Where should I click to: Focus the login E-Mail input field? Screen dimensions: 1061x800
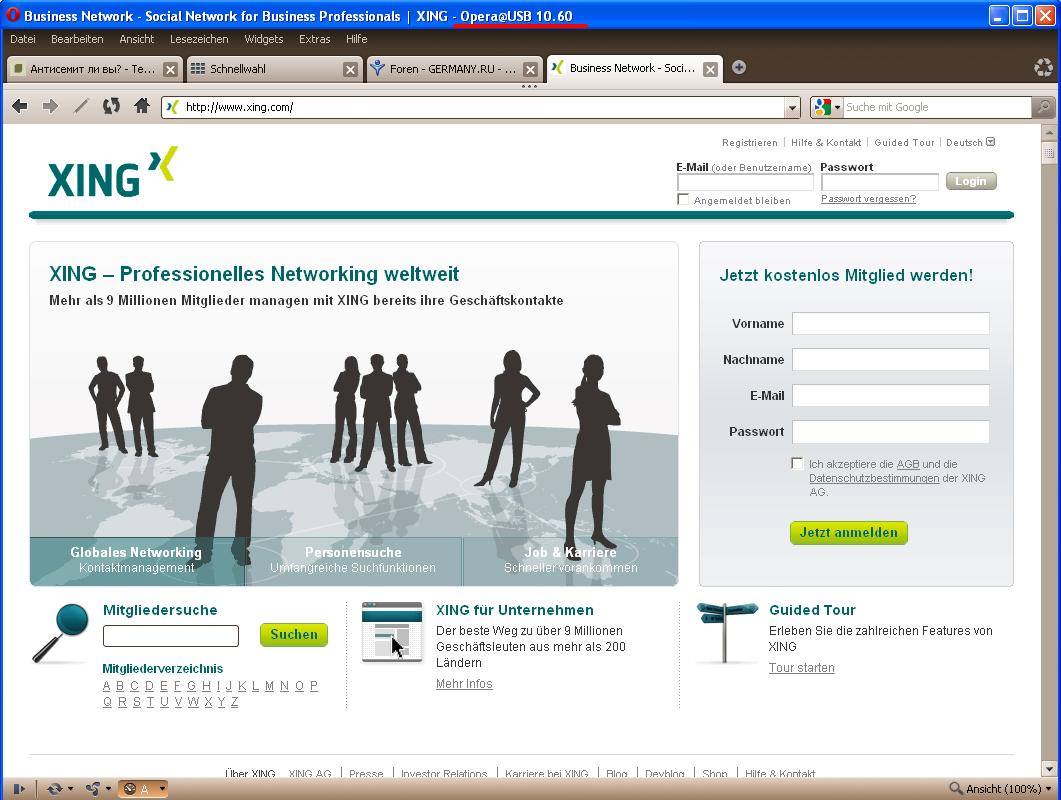tap(746, 182)
